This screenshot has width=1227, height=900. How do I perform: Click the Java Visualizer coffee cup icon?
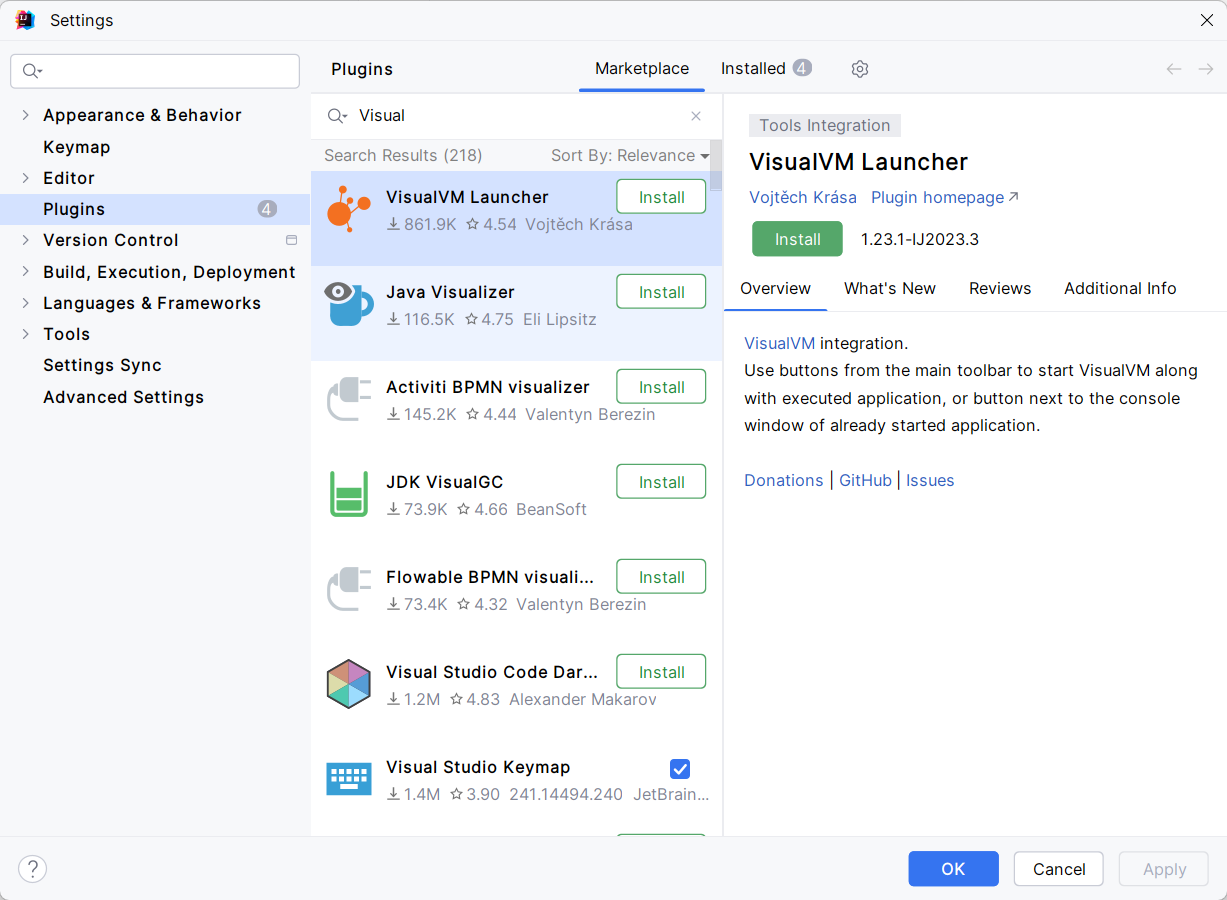click(x=349, y=304)
